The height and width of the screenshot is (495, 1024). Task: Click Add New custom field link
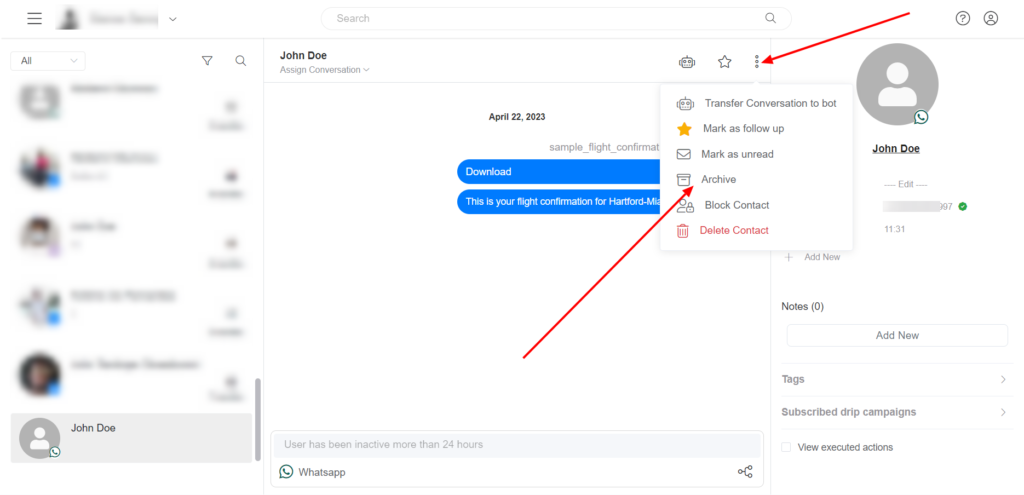(822, 257)
